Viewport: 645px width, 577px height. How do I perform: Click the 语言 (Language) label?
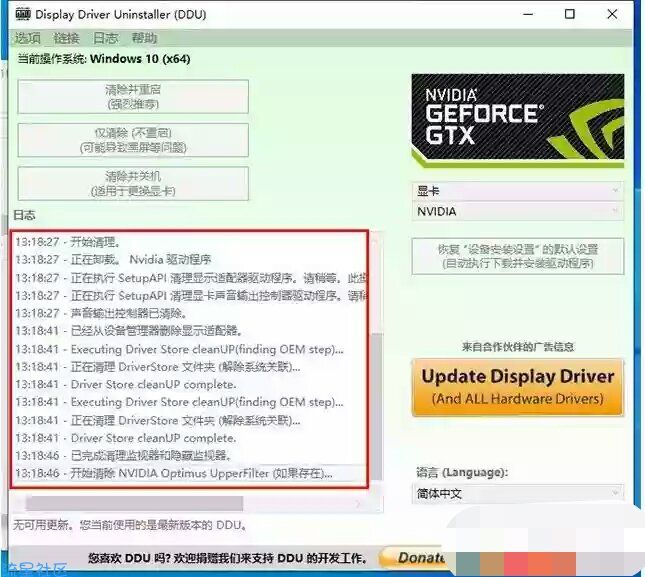pyautogui.click(x=462, y=472)
